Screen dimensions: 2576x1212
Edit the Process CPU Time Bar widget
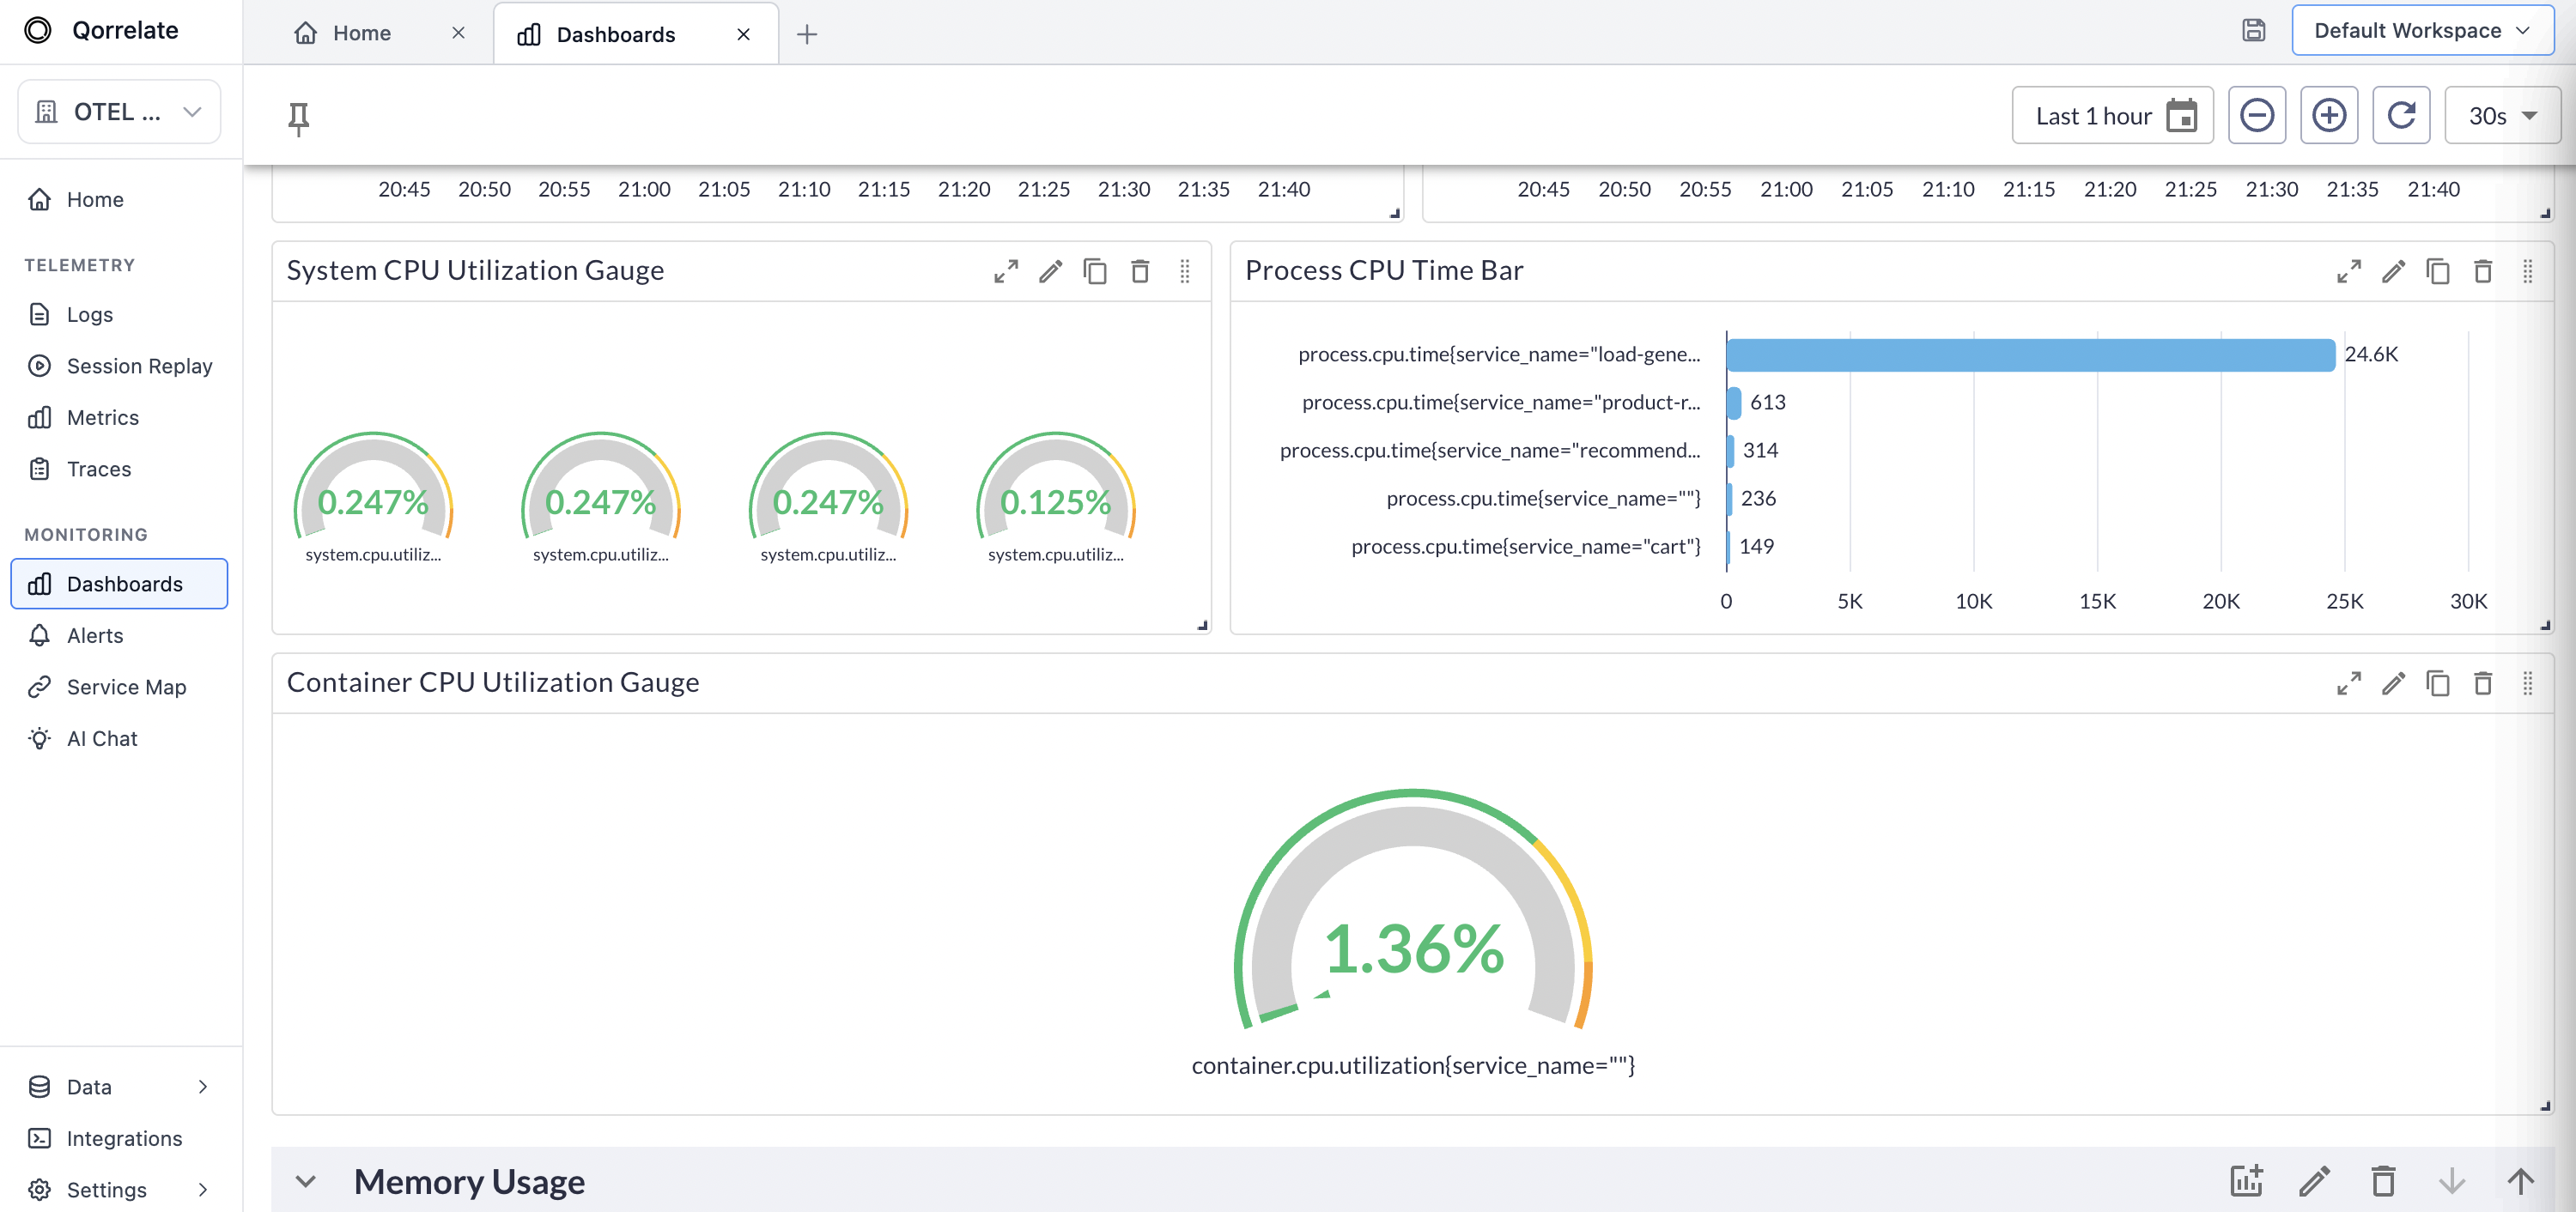(x=2394, y=271)
